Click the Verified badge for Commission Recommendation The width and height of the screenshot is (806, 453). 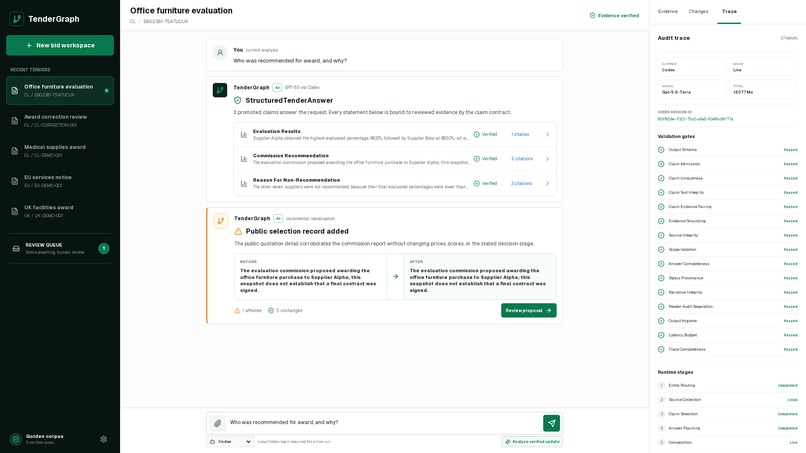(485, 159)
